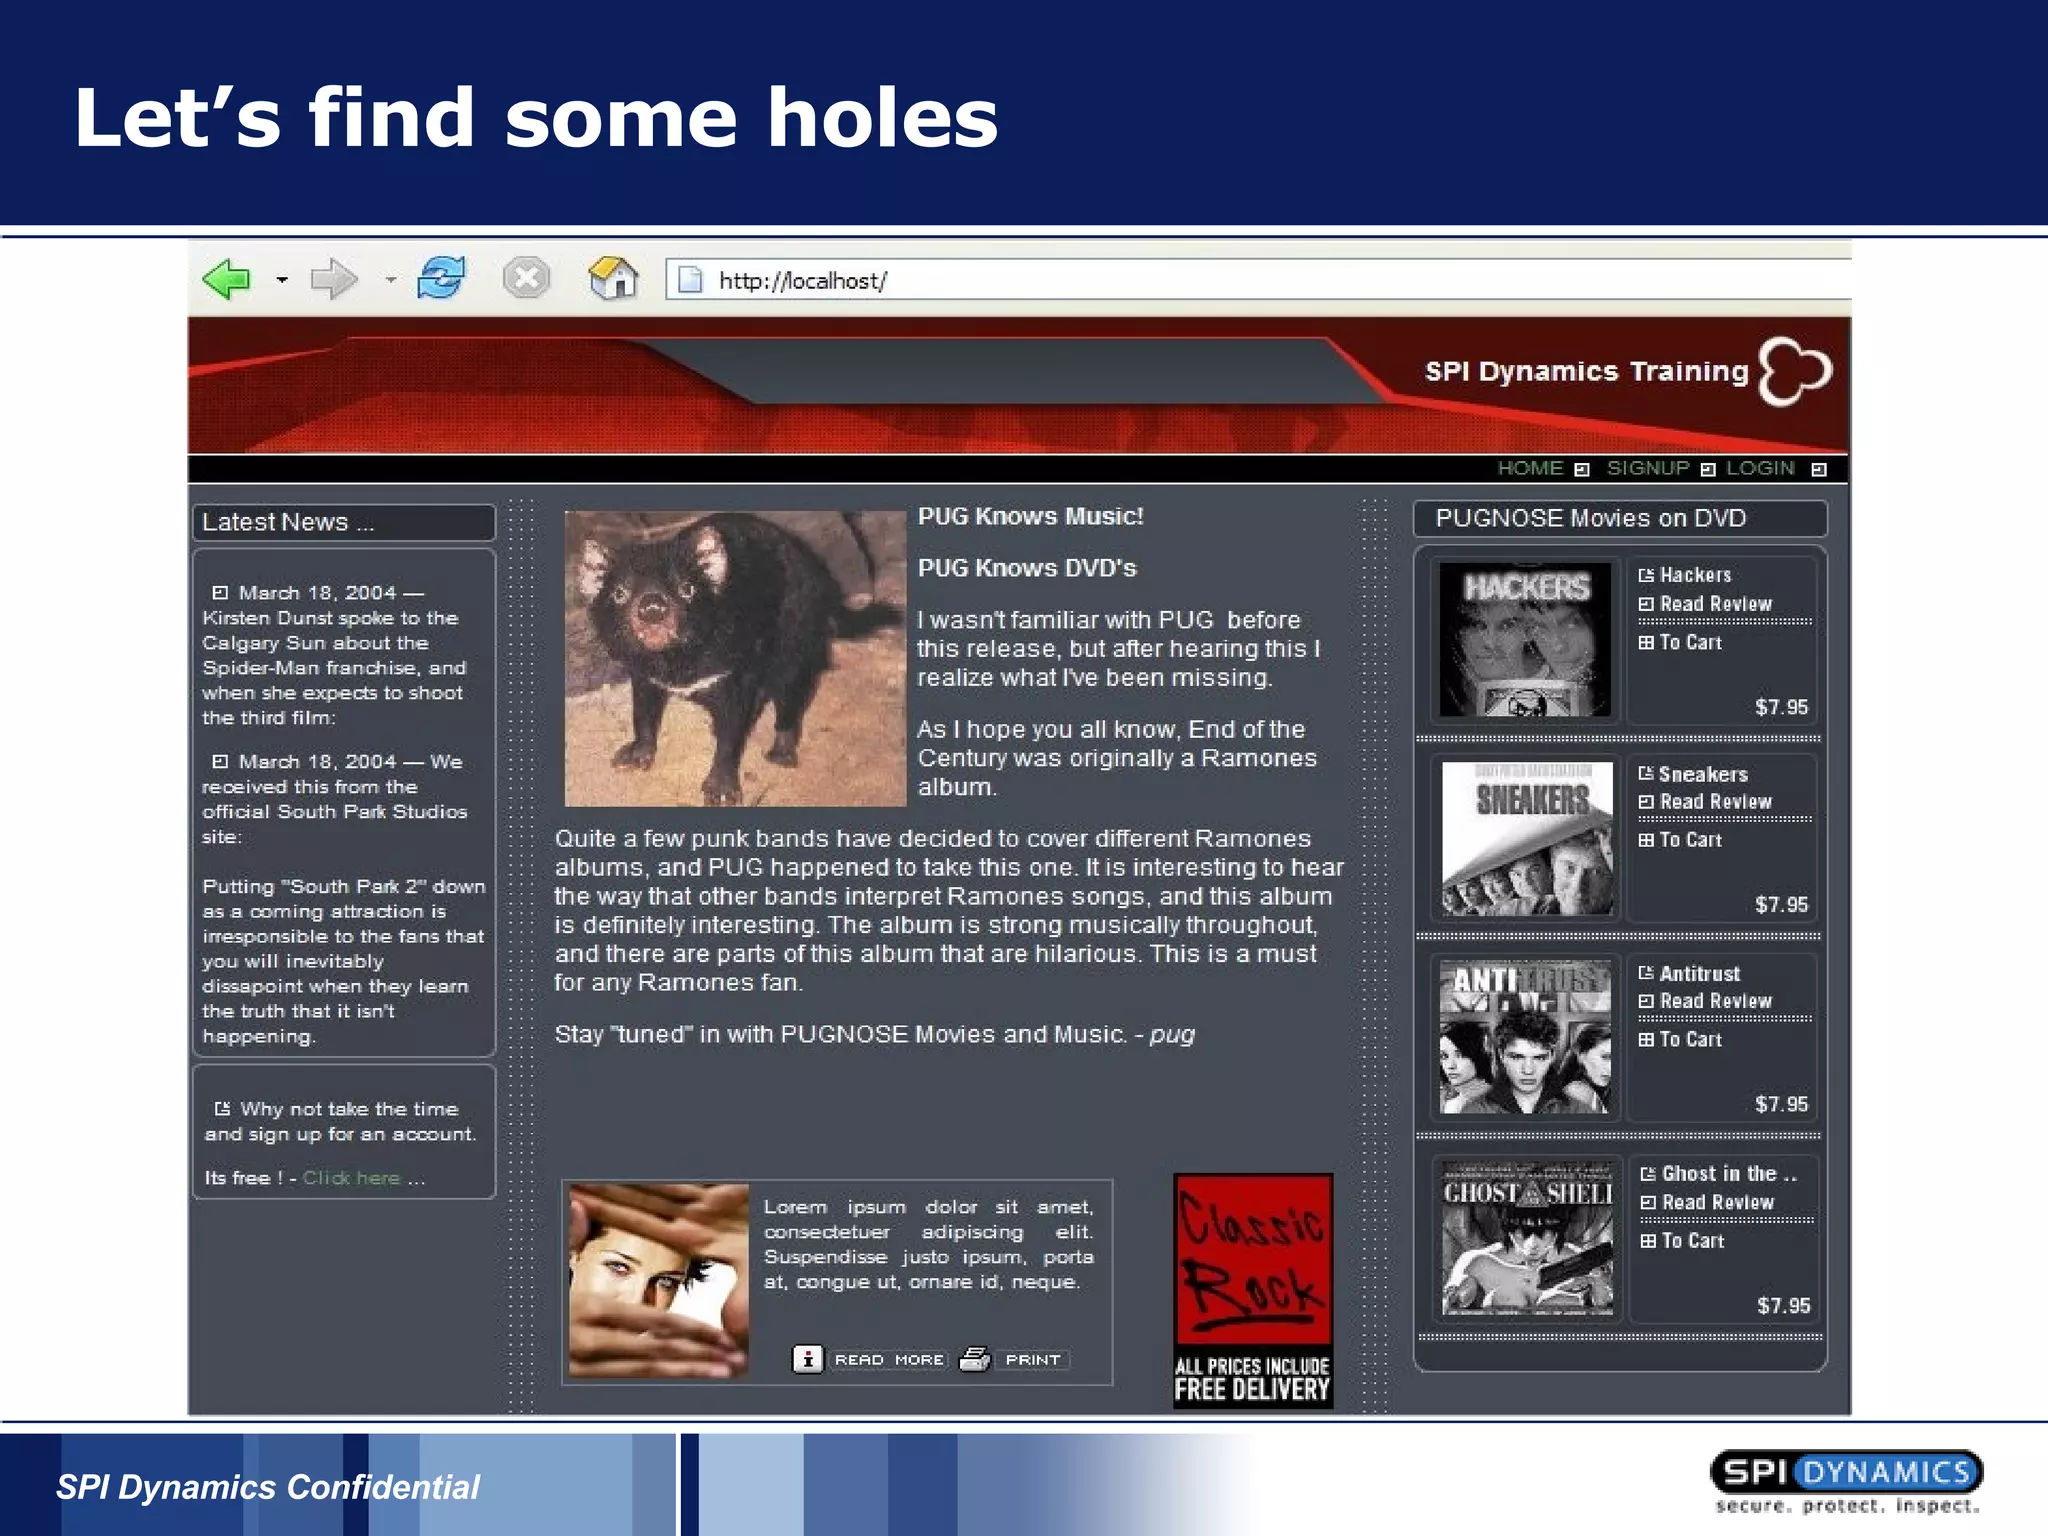
Task: Click the http://localhost/ address bar
Action: [x=1258, y=280]
